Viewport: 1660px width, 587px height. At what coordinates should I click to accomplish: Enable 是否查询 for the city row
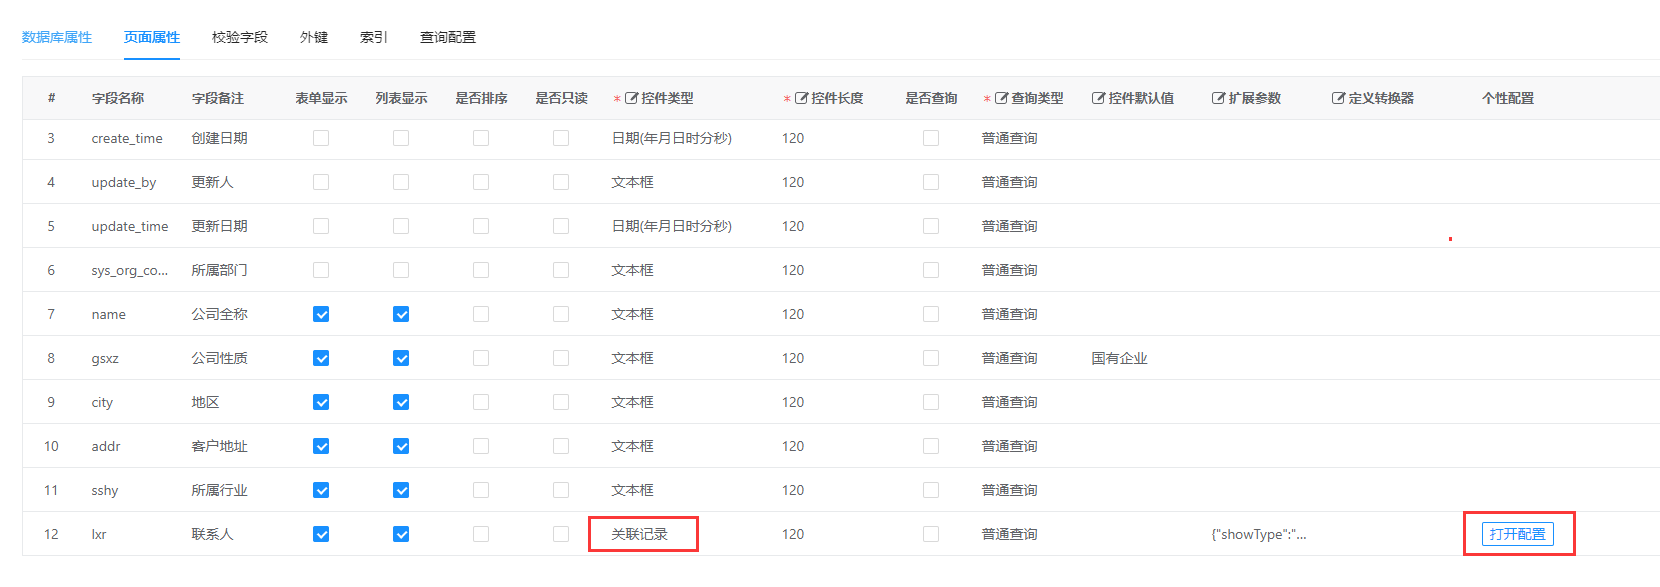click(931, 402)
